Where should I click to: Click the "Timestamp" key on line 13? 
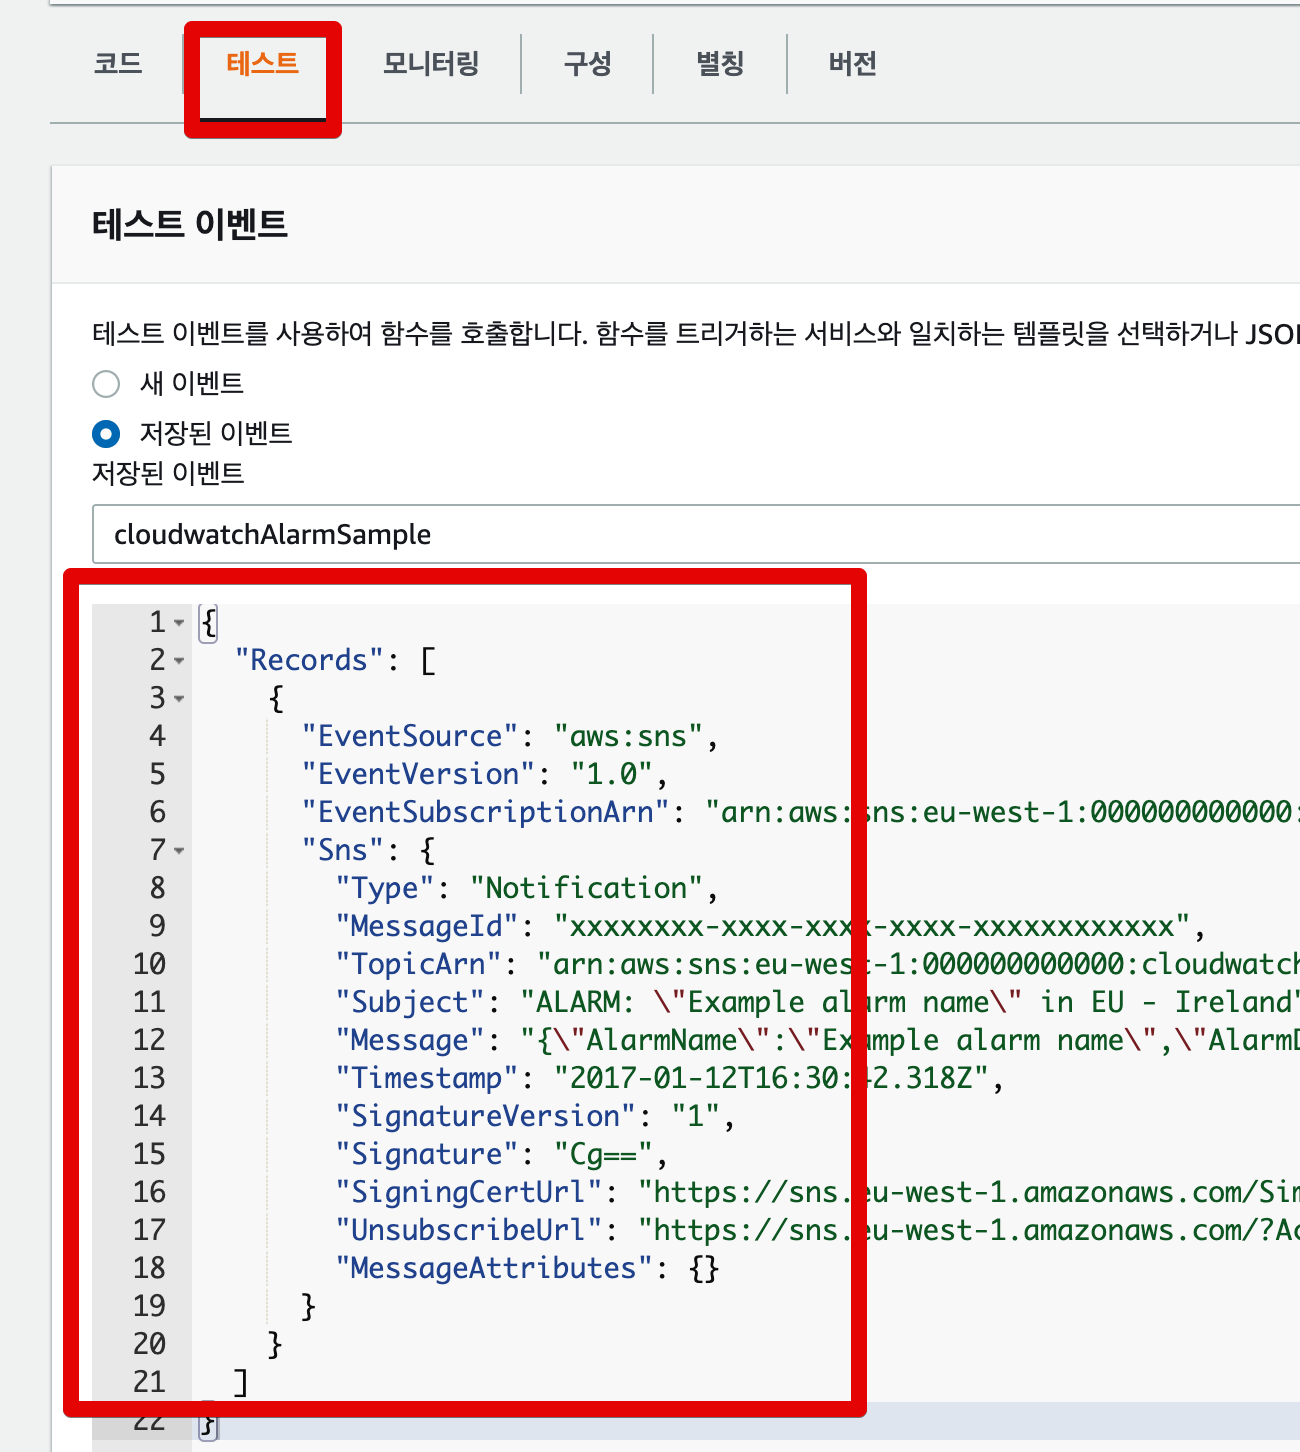[x=427, y=1079]
